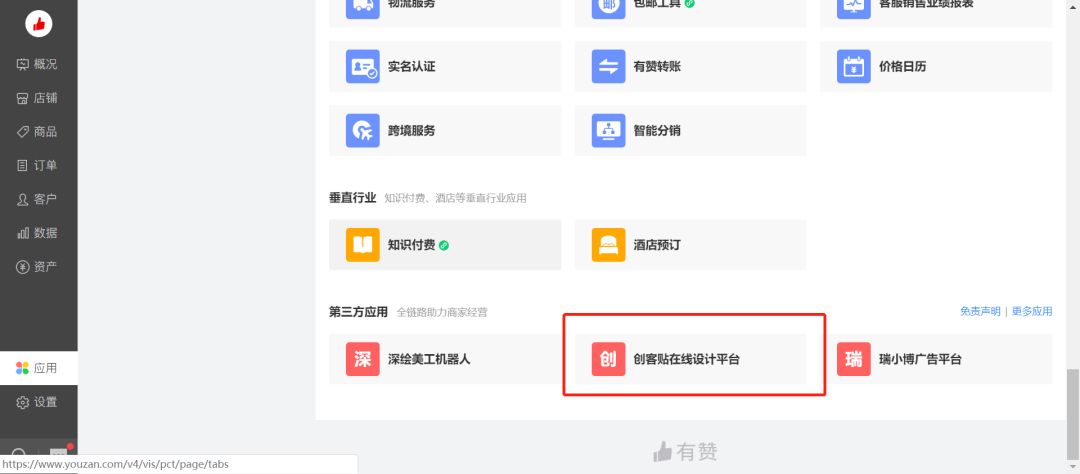This screenshot has height=474, width=1080.
Task: Click the 应用 colorful clover icon
Action: pyautogui.click(x=23, y=368)
